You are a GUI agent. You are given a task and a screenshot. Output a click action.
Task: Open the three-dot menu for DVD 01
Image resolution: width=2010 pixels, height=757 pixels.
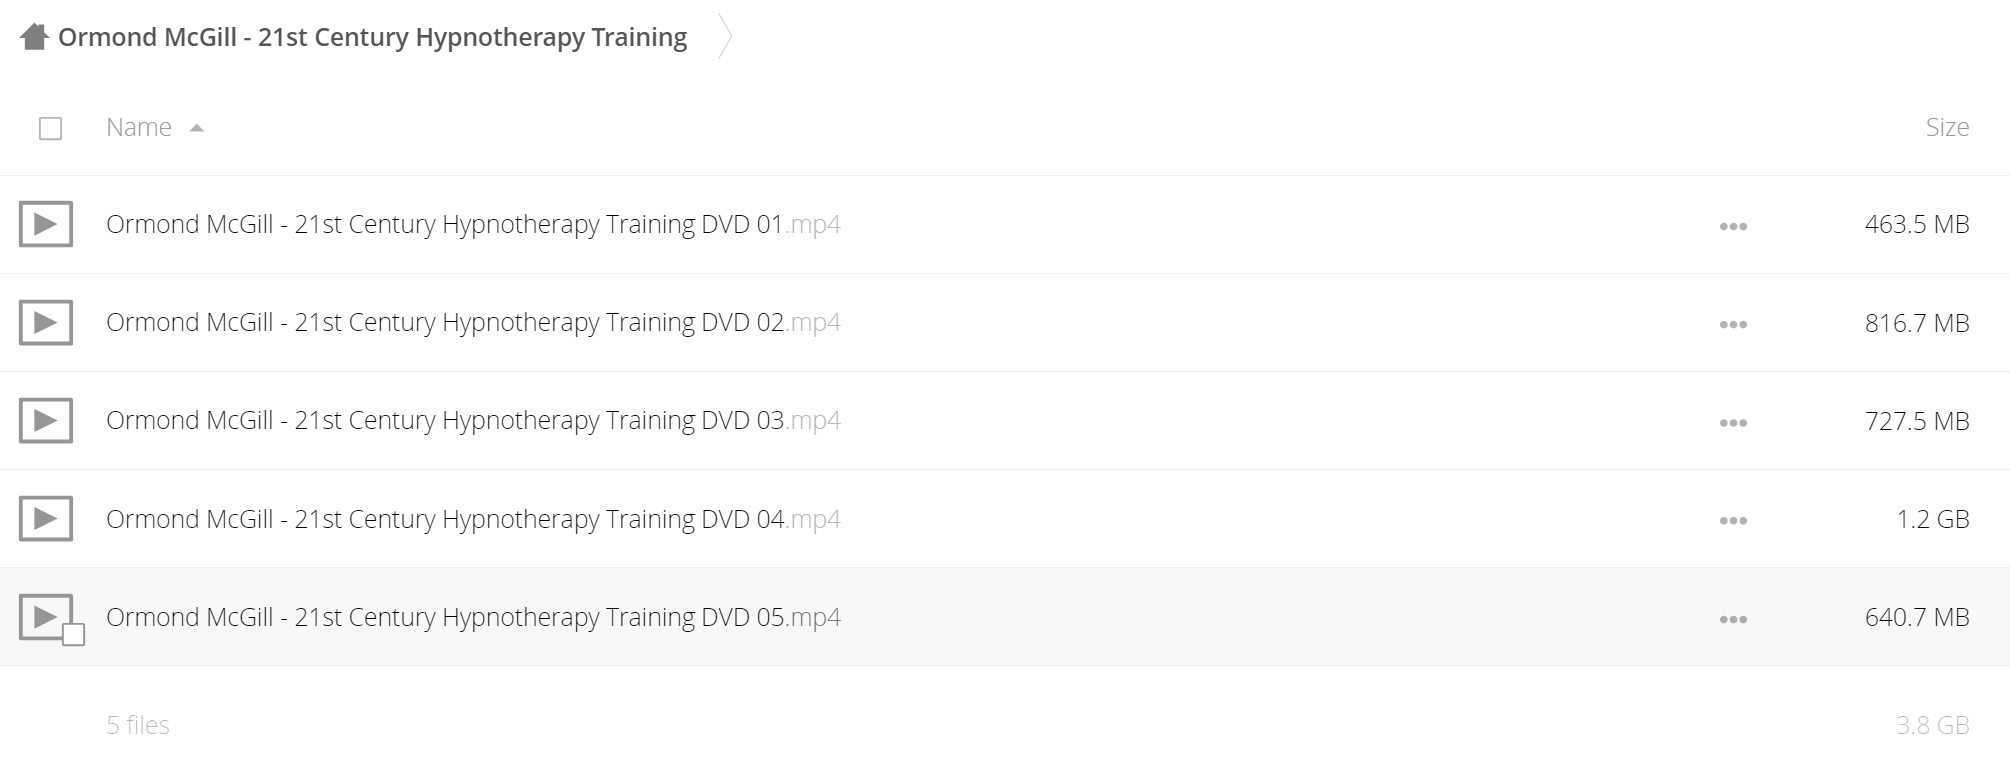[1733, 226]
